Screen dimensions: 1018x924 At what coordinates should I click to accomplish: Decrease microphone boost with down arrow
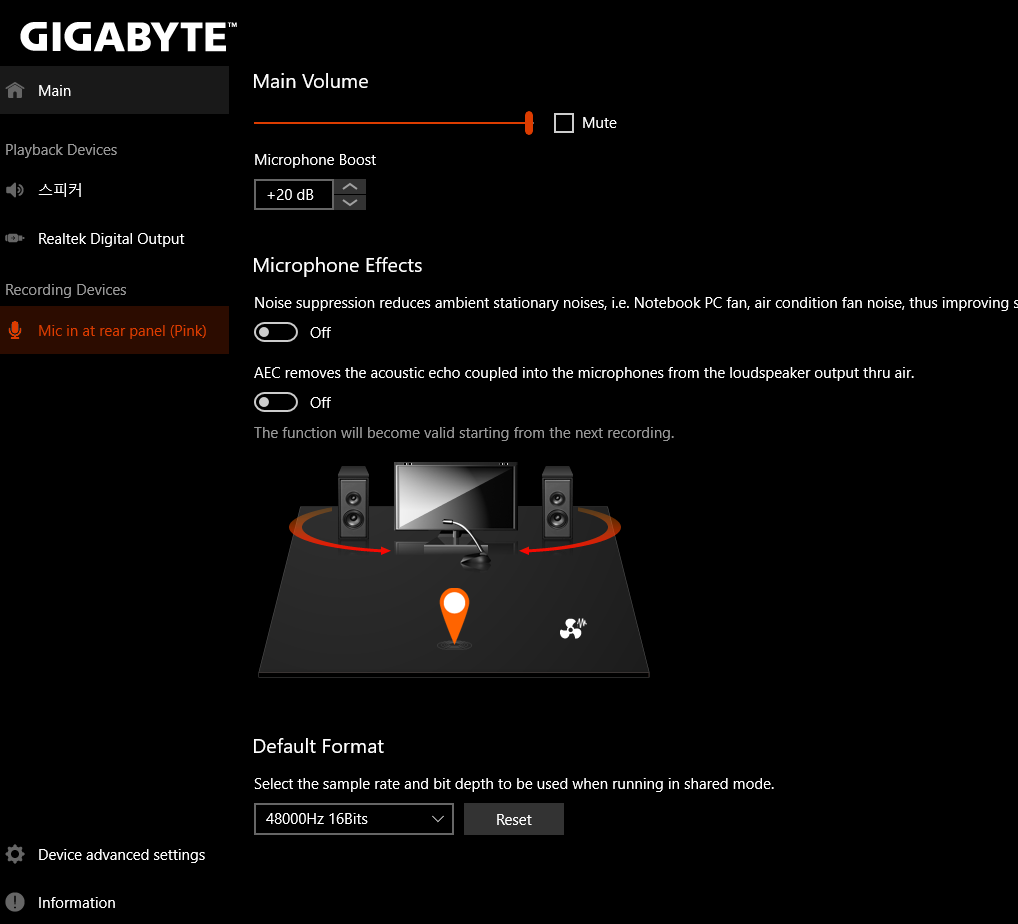(350, 203)
